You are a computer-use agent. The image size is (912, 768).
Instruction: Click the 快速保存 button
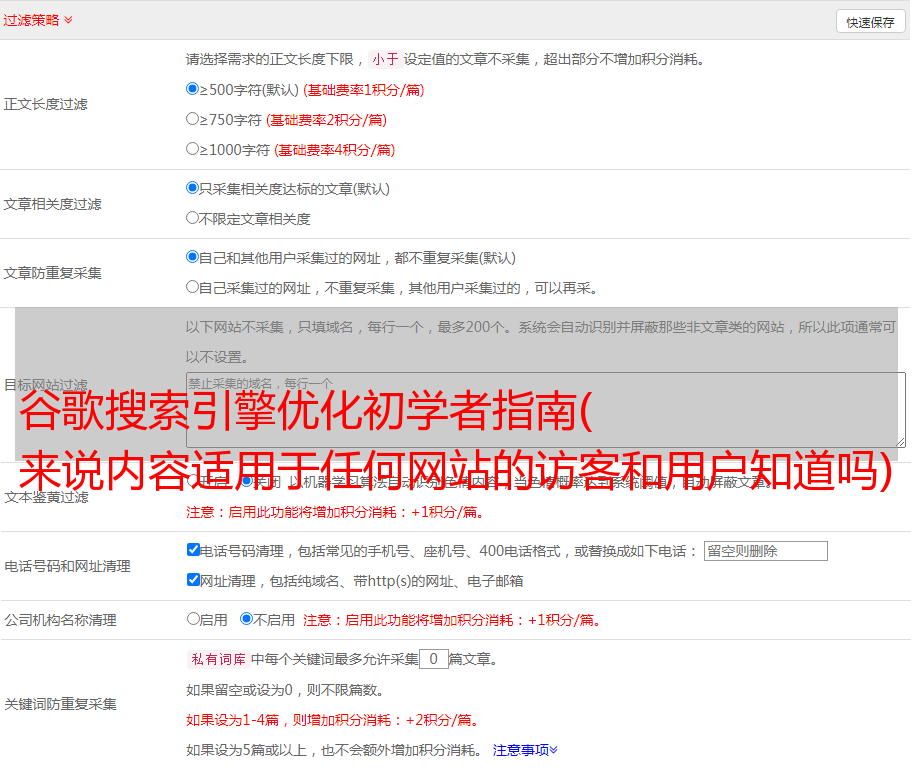click(x=870, y=22)
